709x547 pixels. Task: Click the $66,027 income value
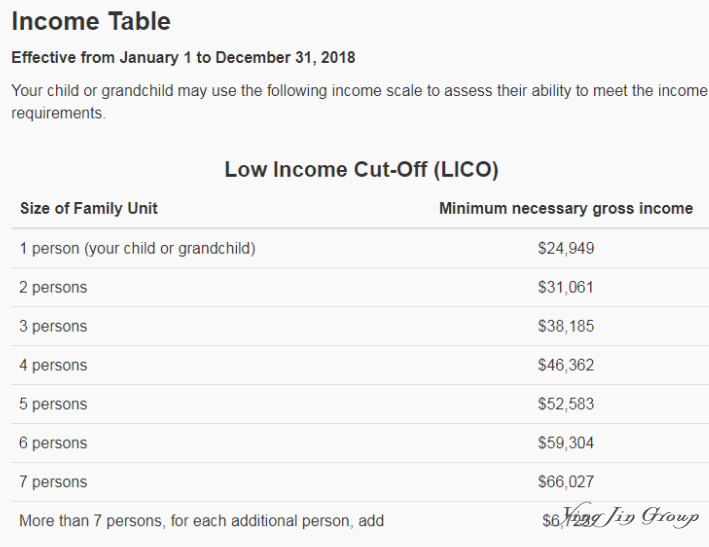click(566, 482)
